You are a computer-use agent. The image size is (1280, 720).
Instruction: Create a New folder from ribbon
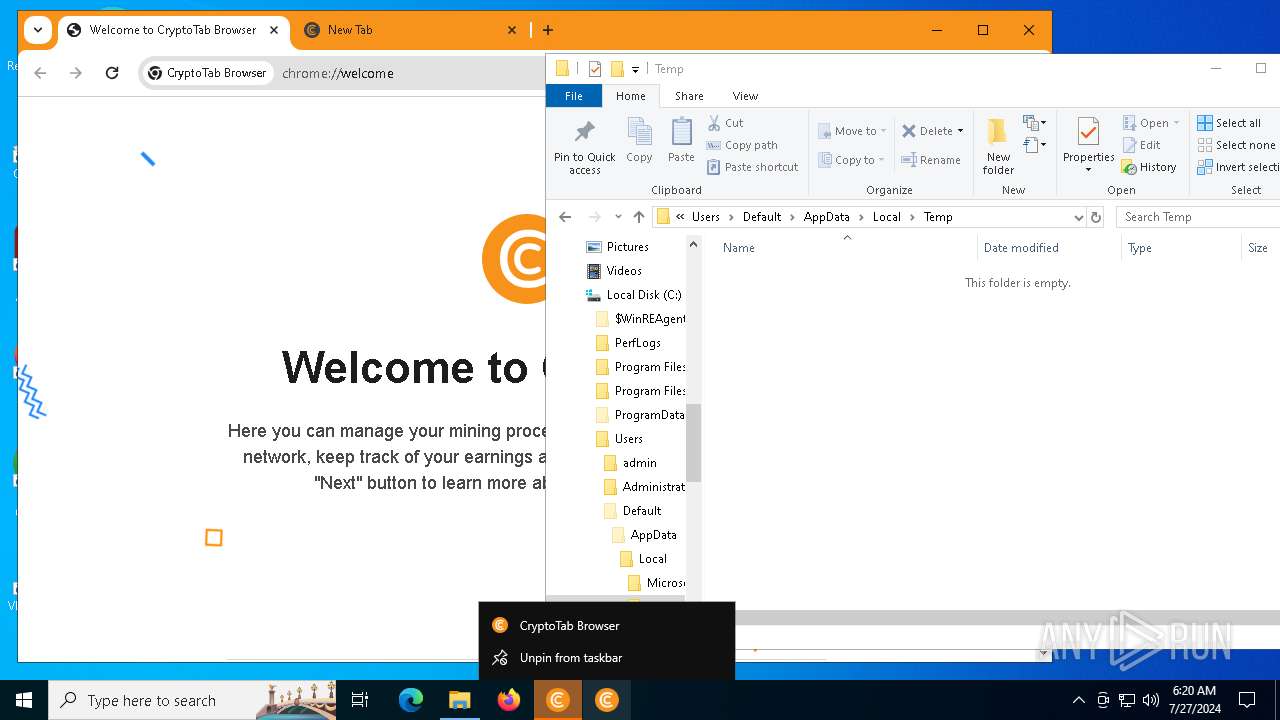point(998,147)
